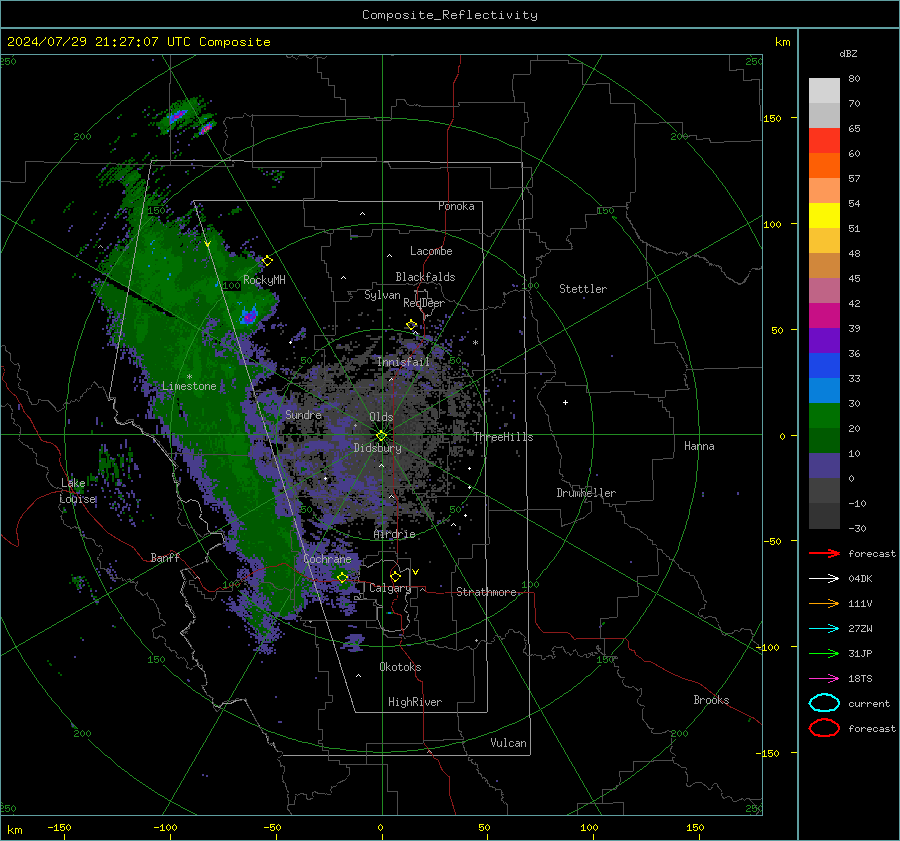
Task: Click the Cochrane map label
Action: [x=327, y=559]
